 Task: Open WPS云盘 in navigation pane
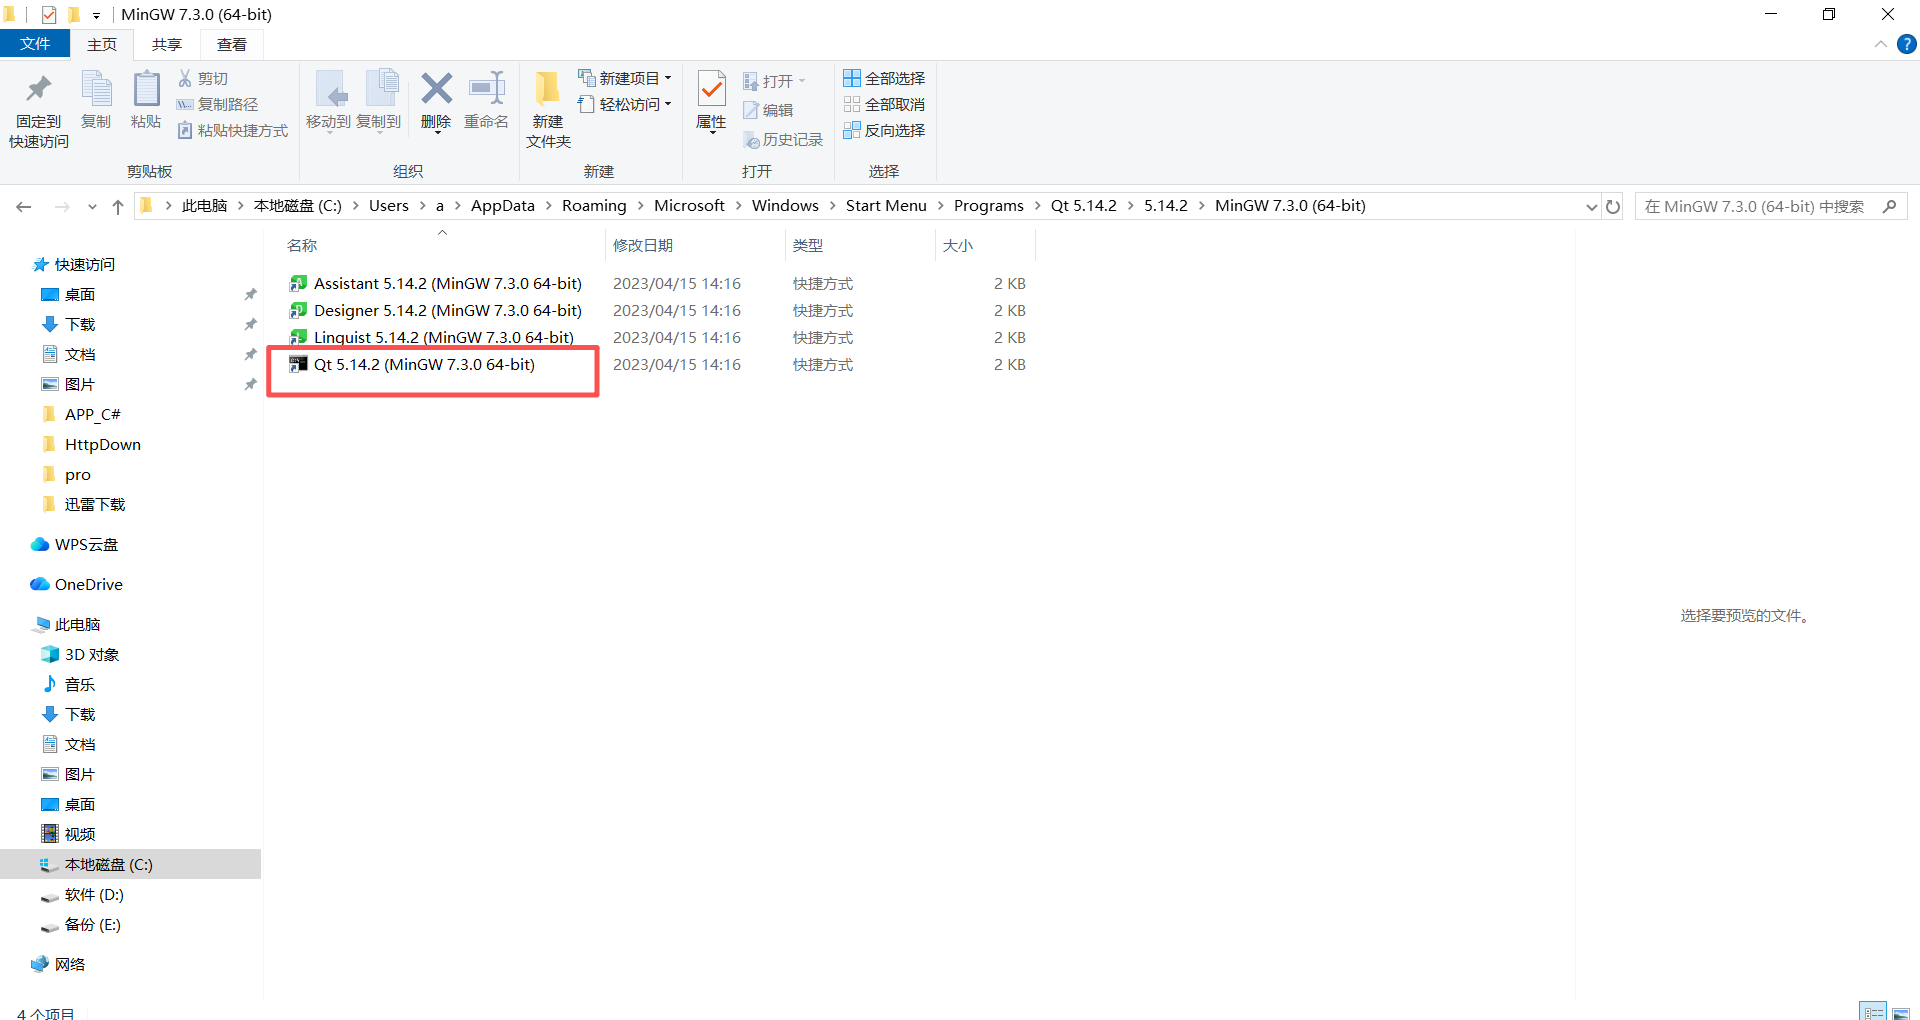[75, 545]
